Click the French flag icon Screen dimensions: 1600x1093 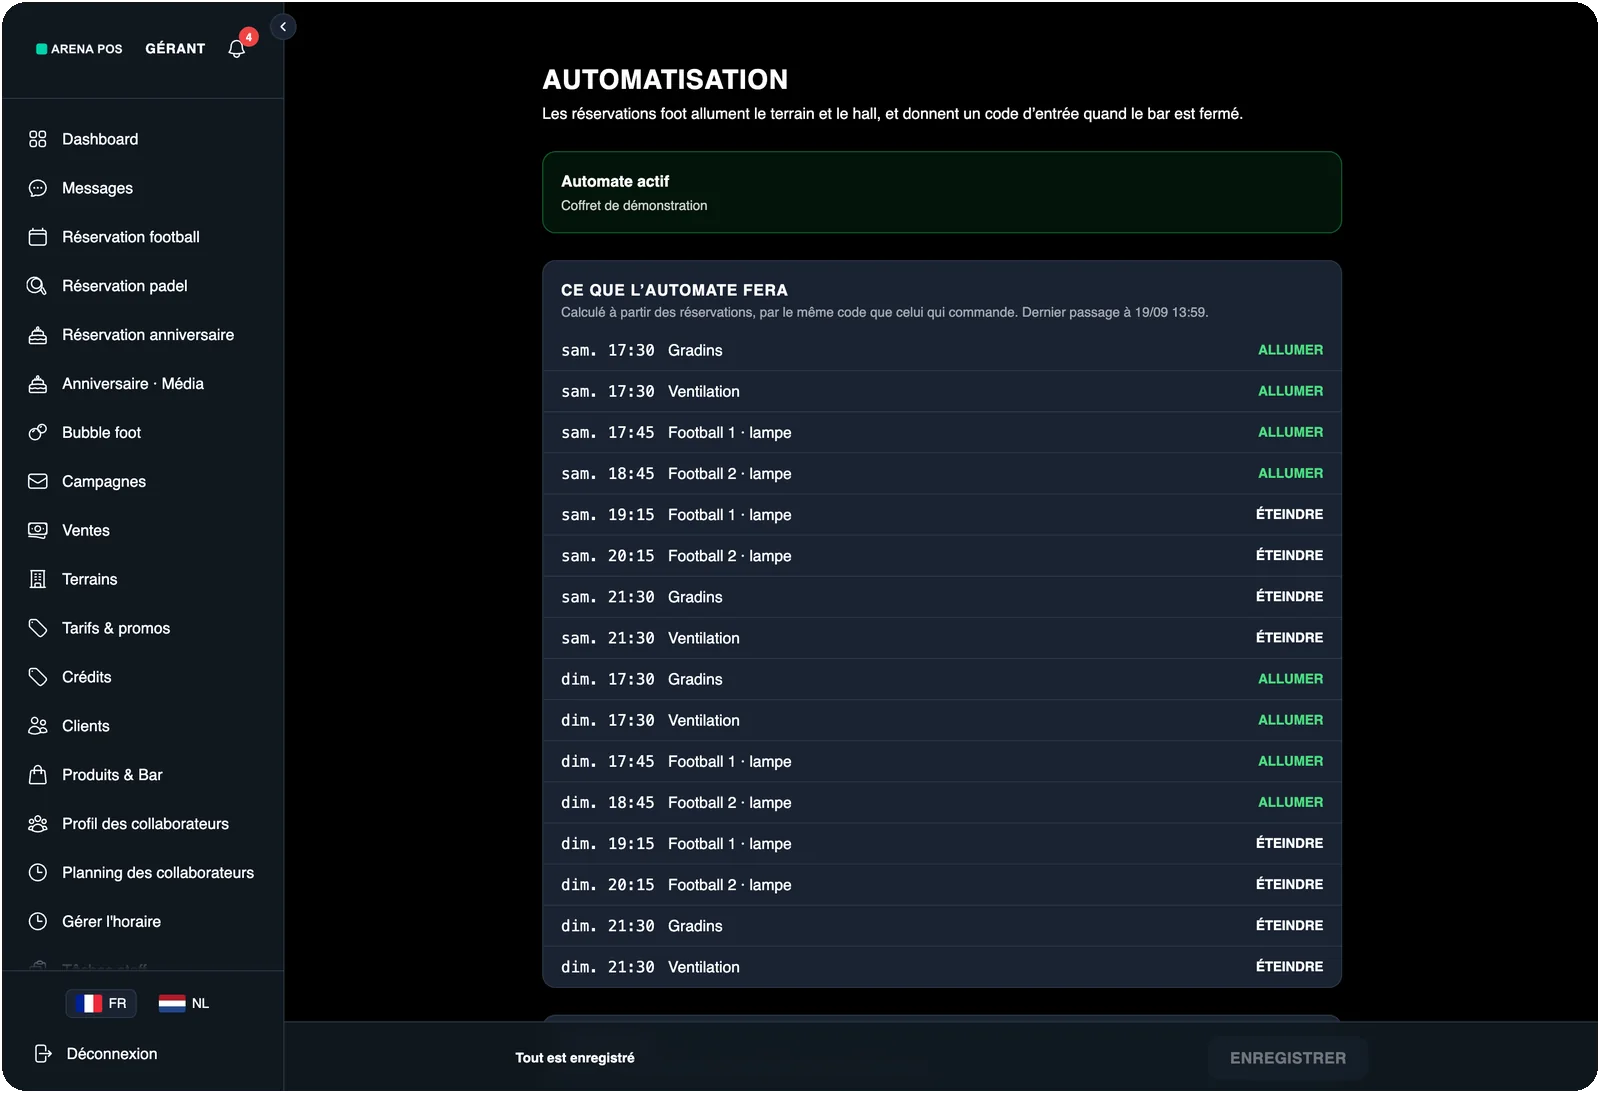coord(89,1003)
